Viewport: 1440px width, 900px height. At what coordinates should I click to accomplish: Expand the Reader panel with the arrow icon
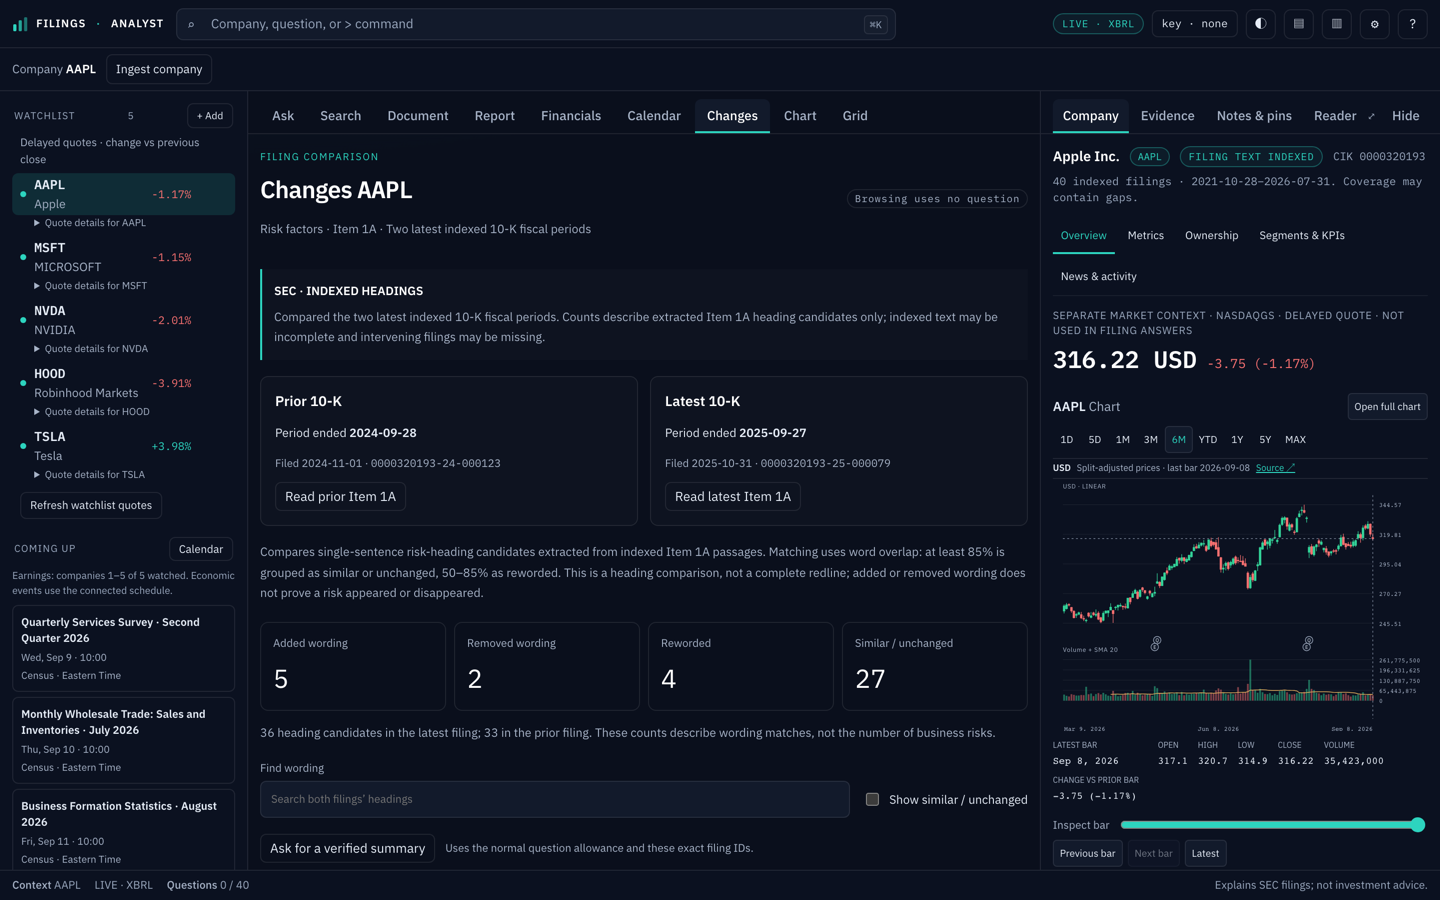[x=1371, y=116]
